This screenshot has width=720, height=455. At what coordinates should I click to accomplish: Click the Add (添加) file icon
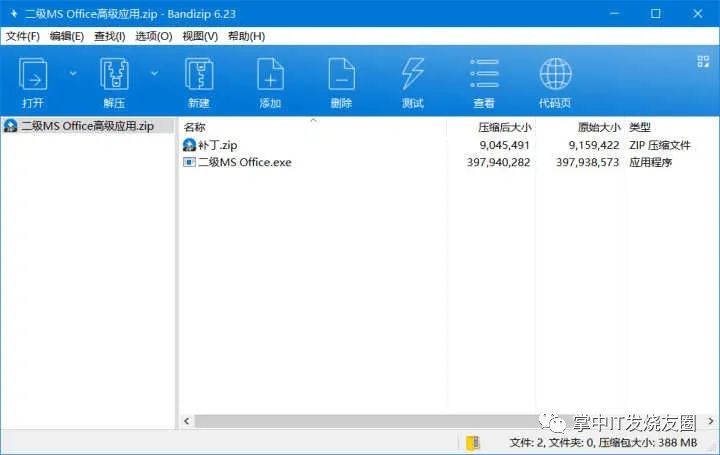point(270,74)
